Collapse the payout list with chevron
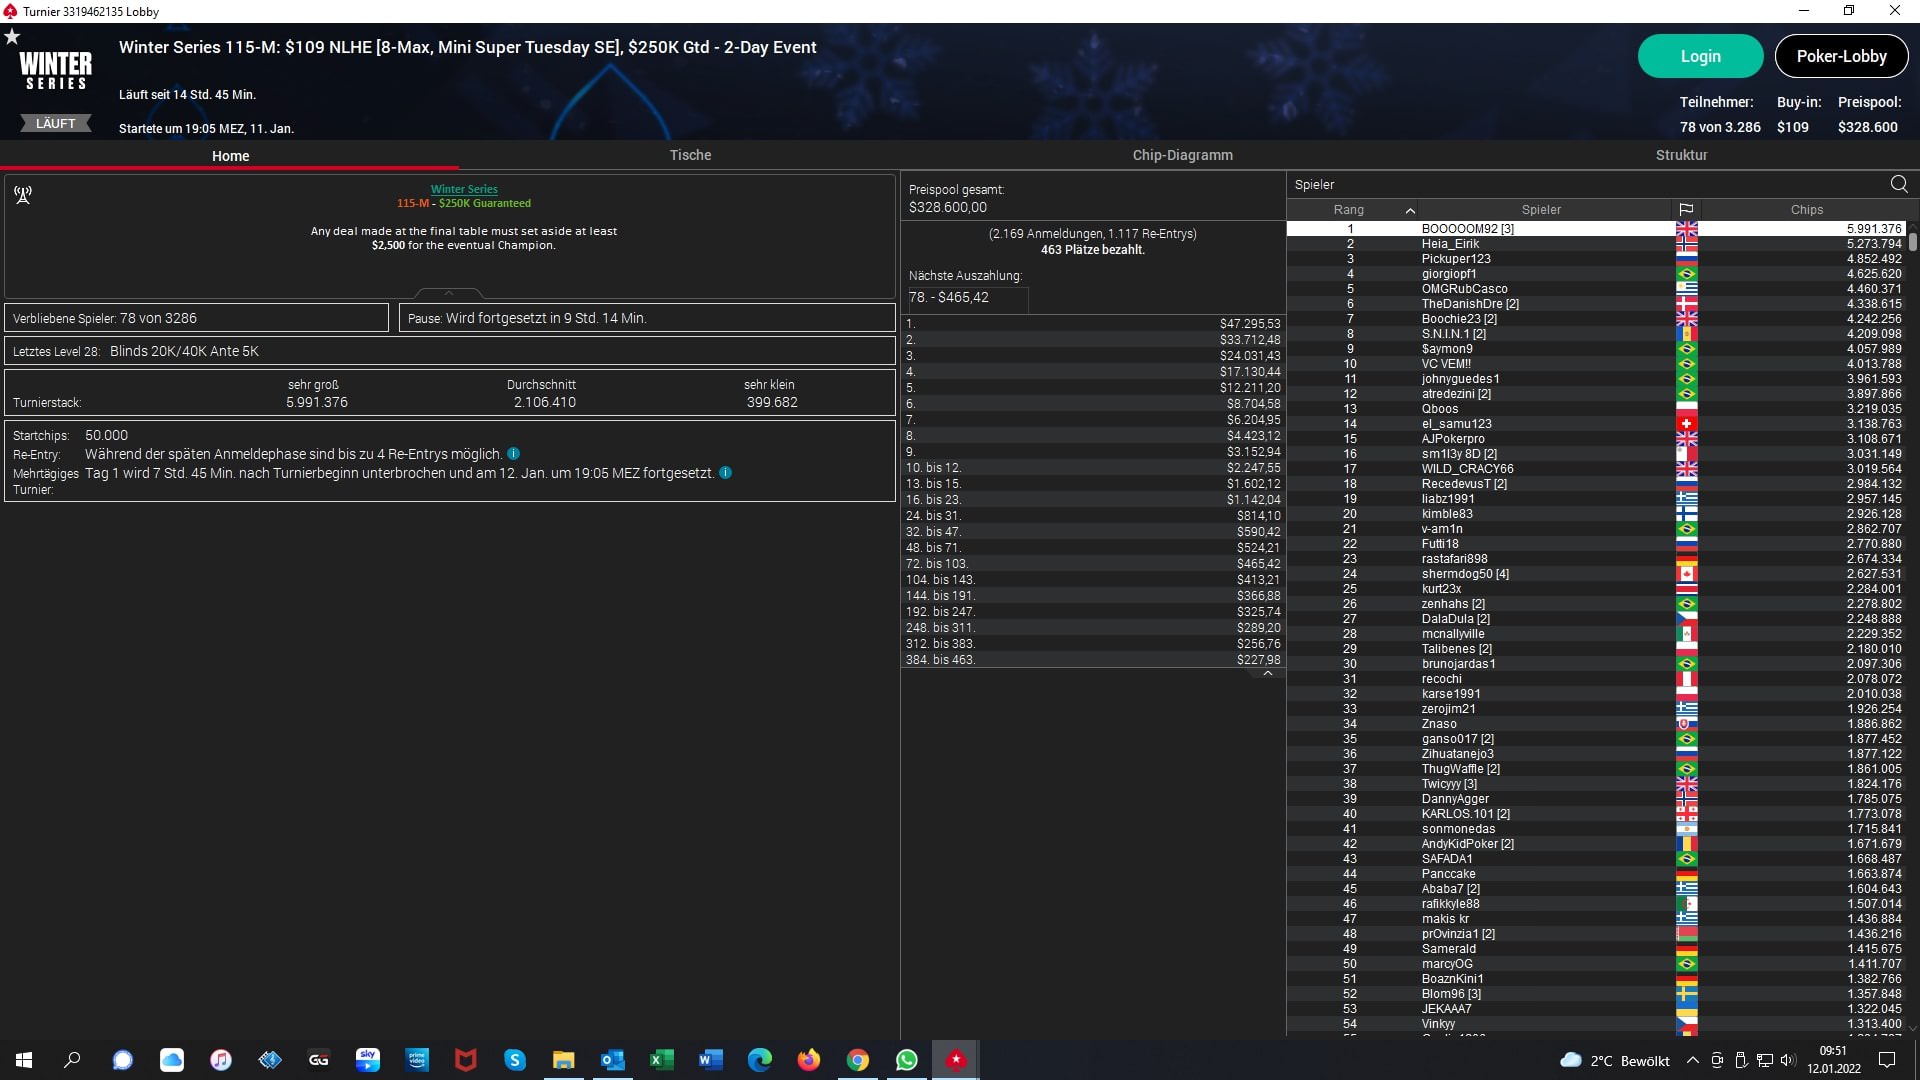Viewport: 1920px width, 1080px height. click(x=1267, y=674)
